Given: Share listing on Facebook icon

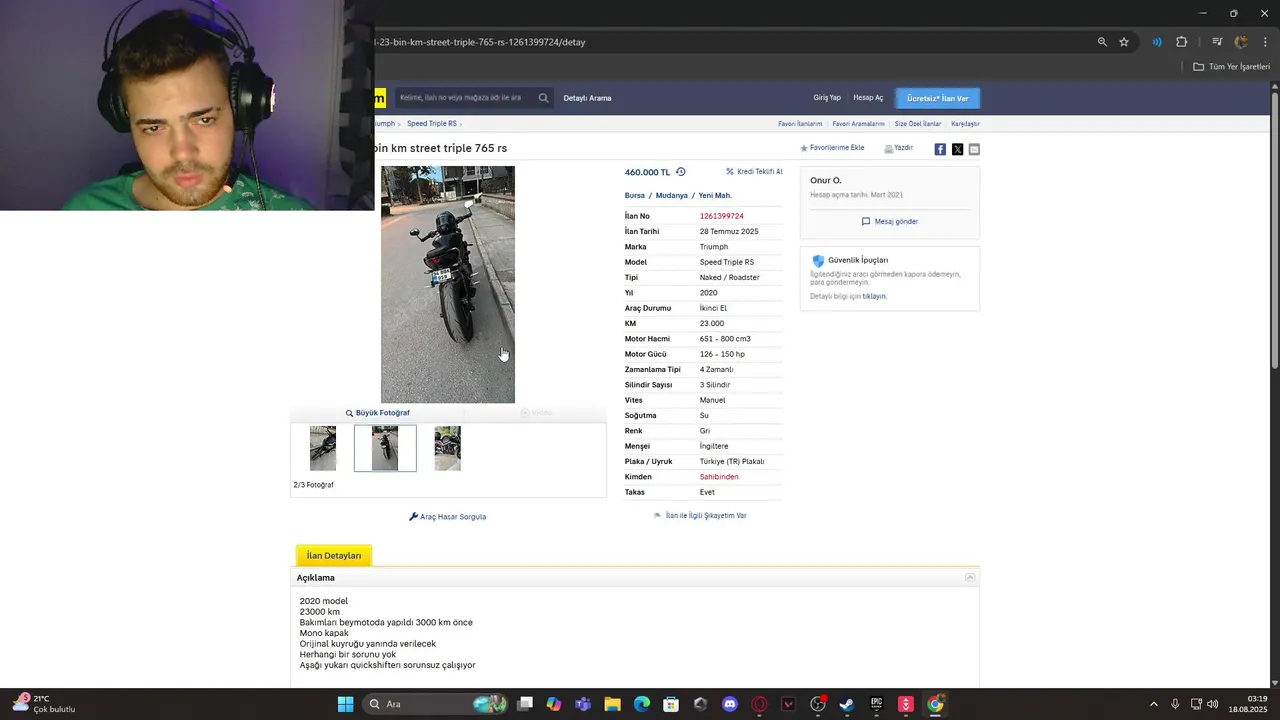Looking at the screenshot, I should pos(940,149).
